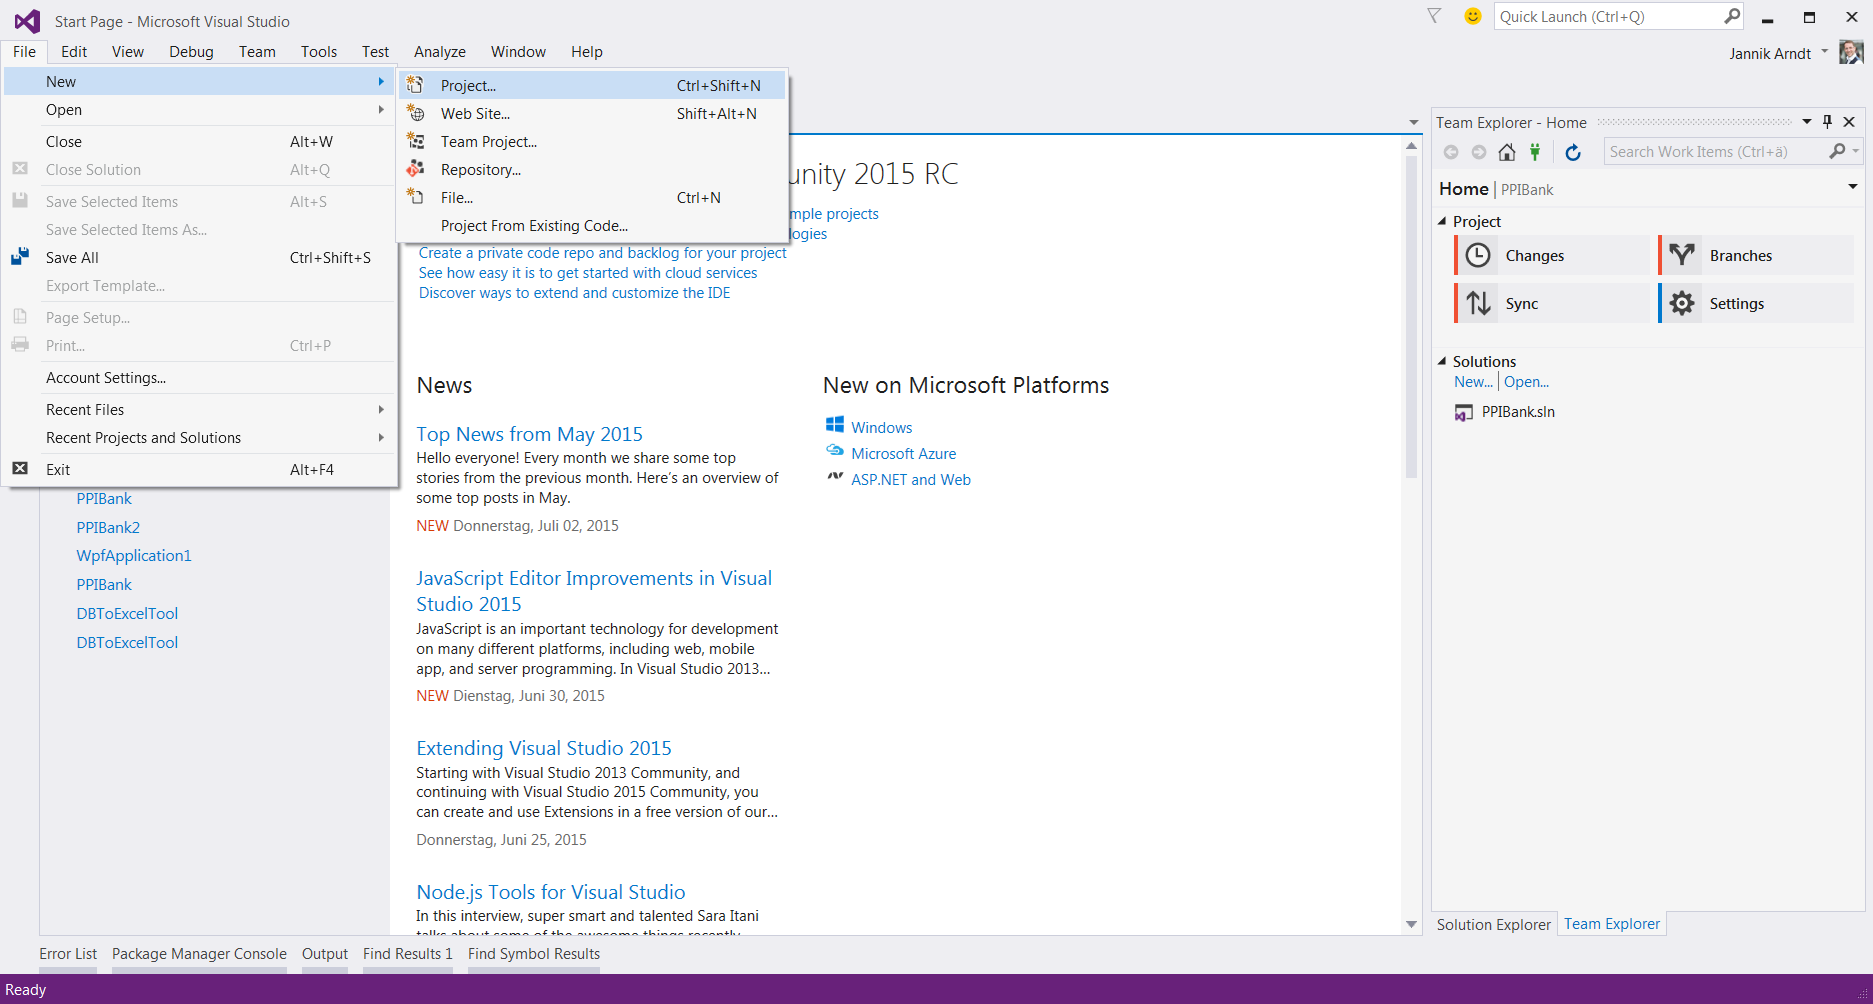Viewport: 1873px width, 1004px height.
Task: Click the Team Explorer home icon
Action: tap(1507, 152)
